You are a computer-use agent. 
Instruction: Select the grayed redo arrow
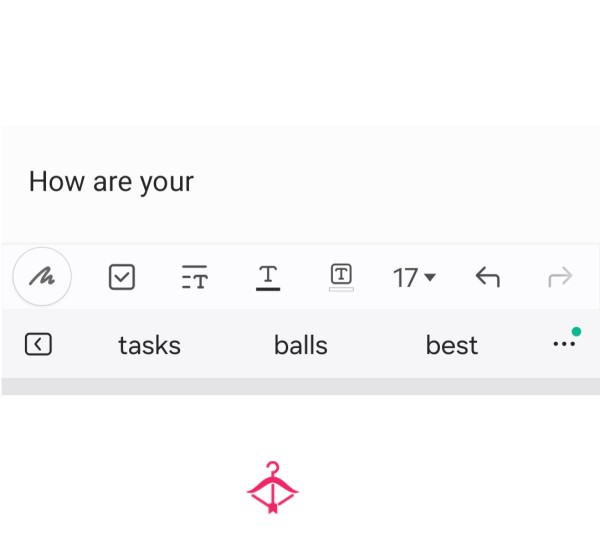pyautogui.click(x=560, y=277)
